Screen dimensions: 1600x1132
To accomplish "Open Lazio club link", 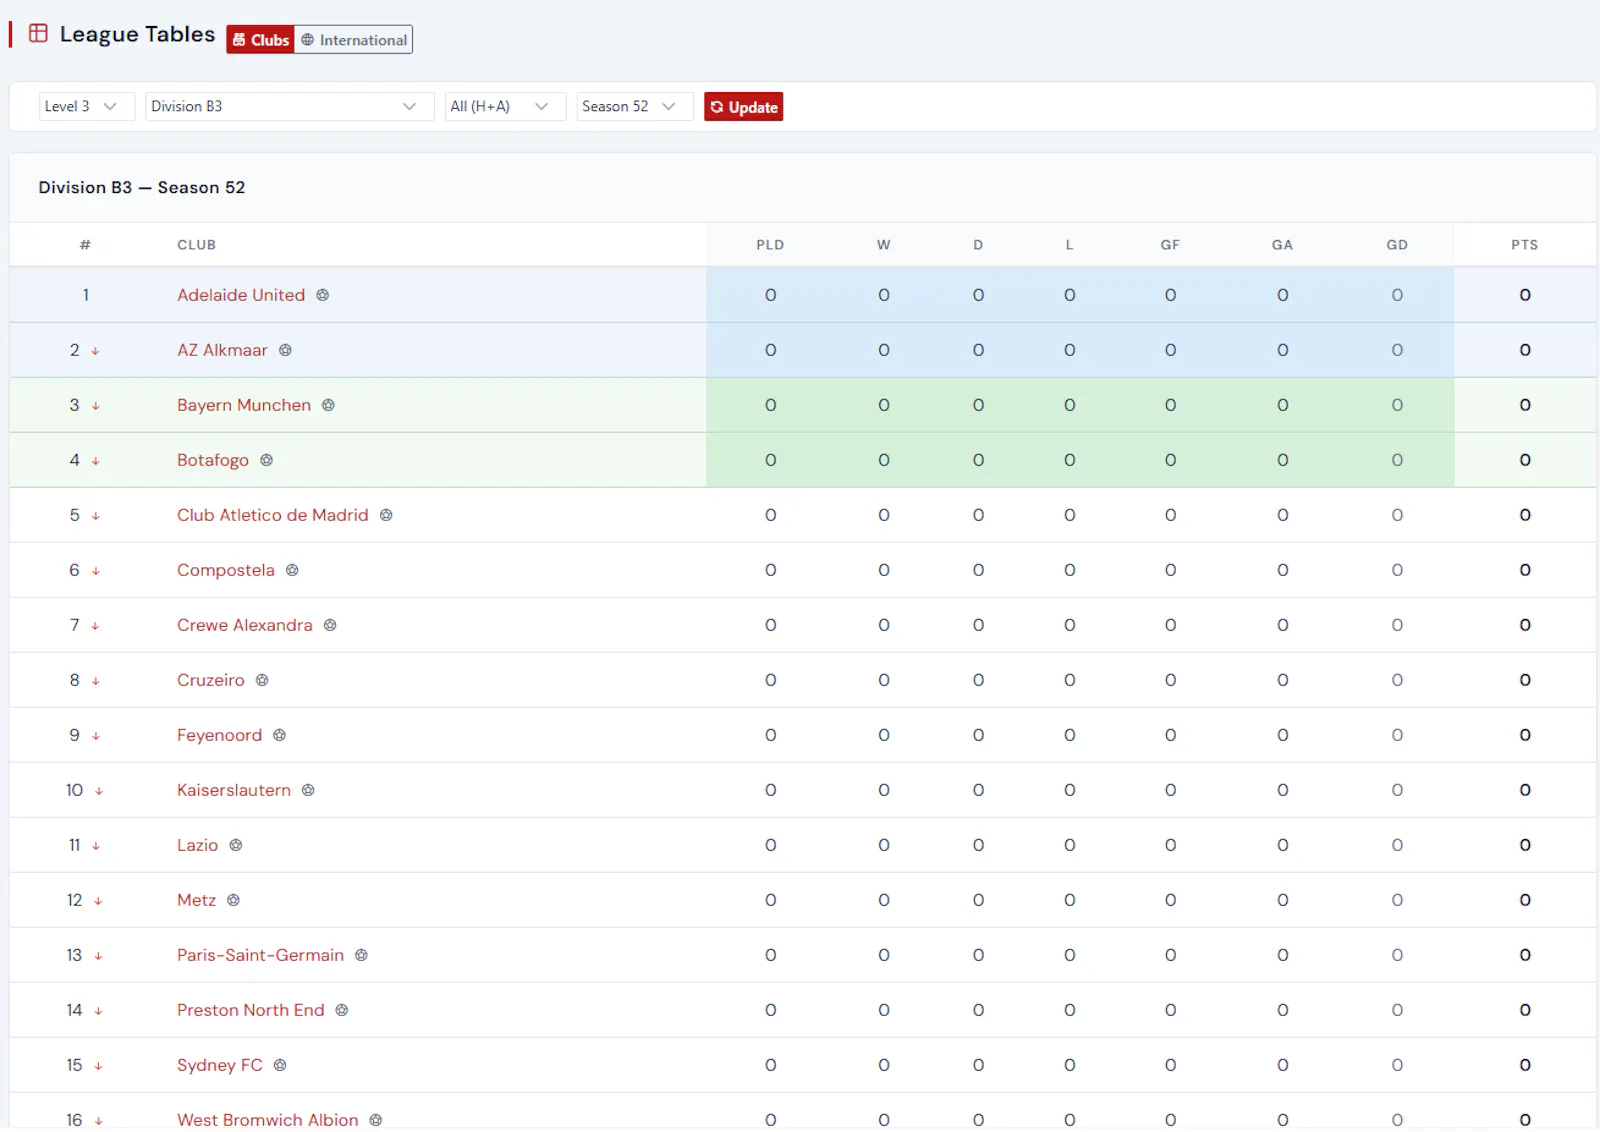I will (x=198, y=845).
